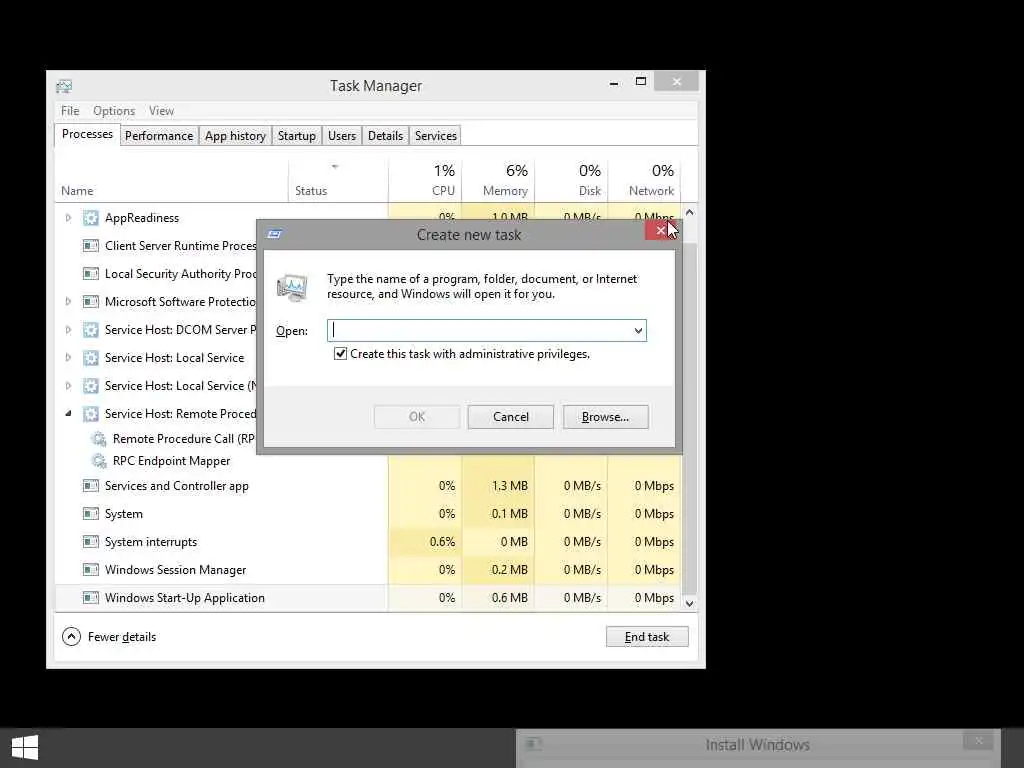Viewport: 1024px width, 768px height.
Task: Click the Run dialog computer monitor icon
Action: coord(292,287)
